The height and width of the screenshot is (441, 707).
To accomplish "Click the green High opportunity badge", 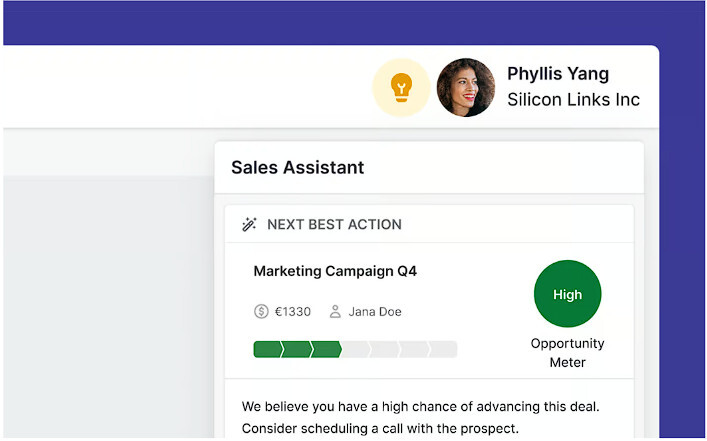I will pos(567,294).
